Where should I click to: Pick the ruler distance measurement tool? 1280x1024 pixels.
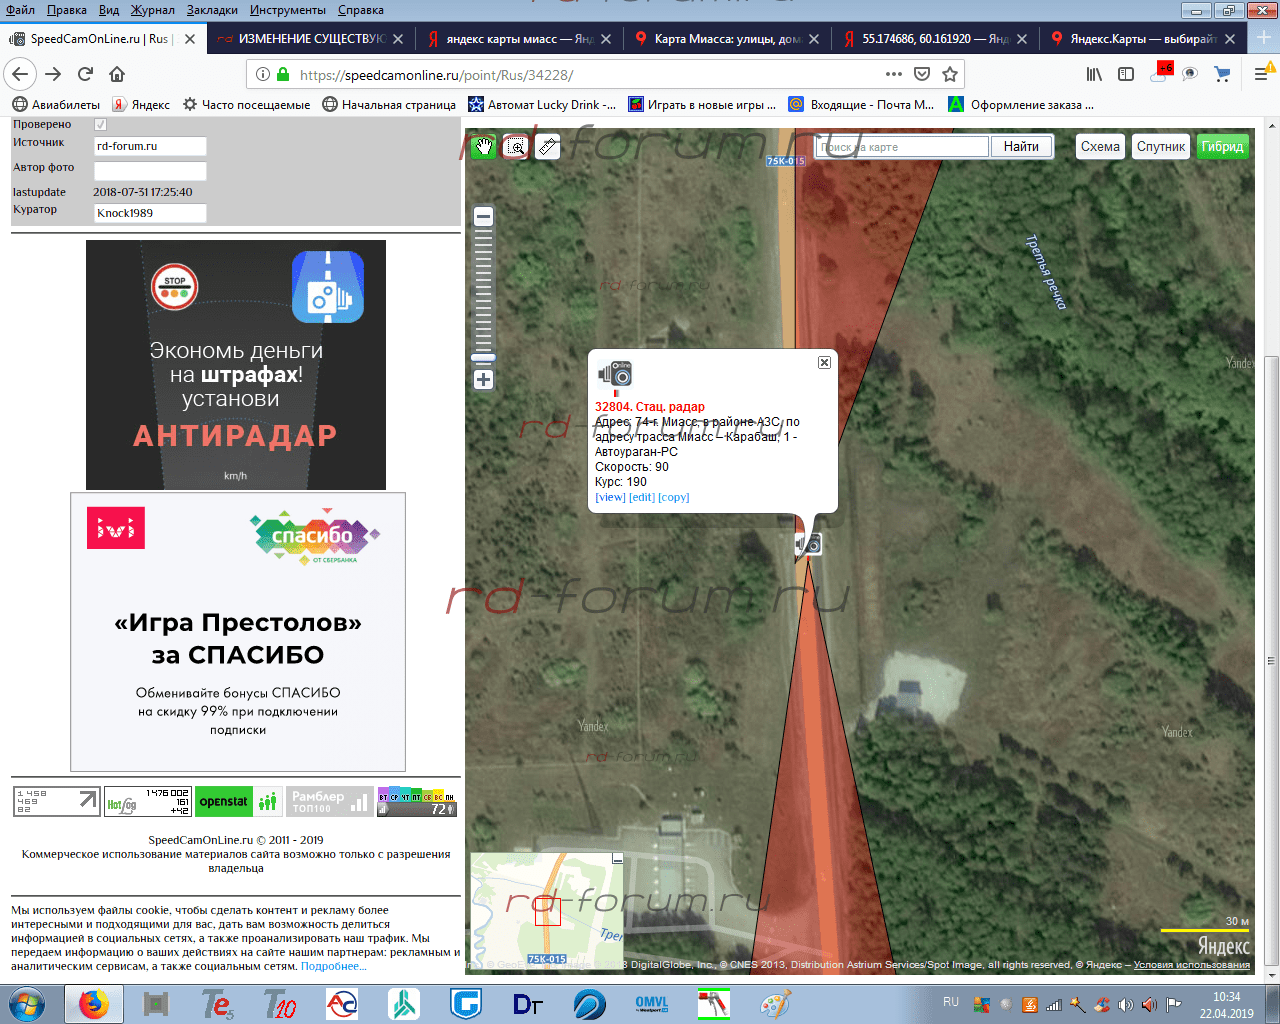click(x=547, y=147)
